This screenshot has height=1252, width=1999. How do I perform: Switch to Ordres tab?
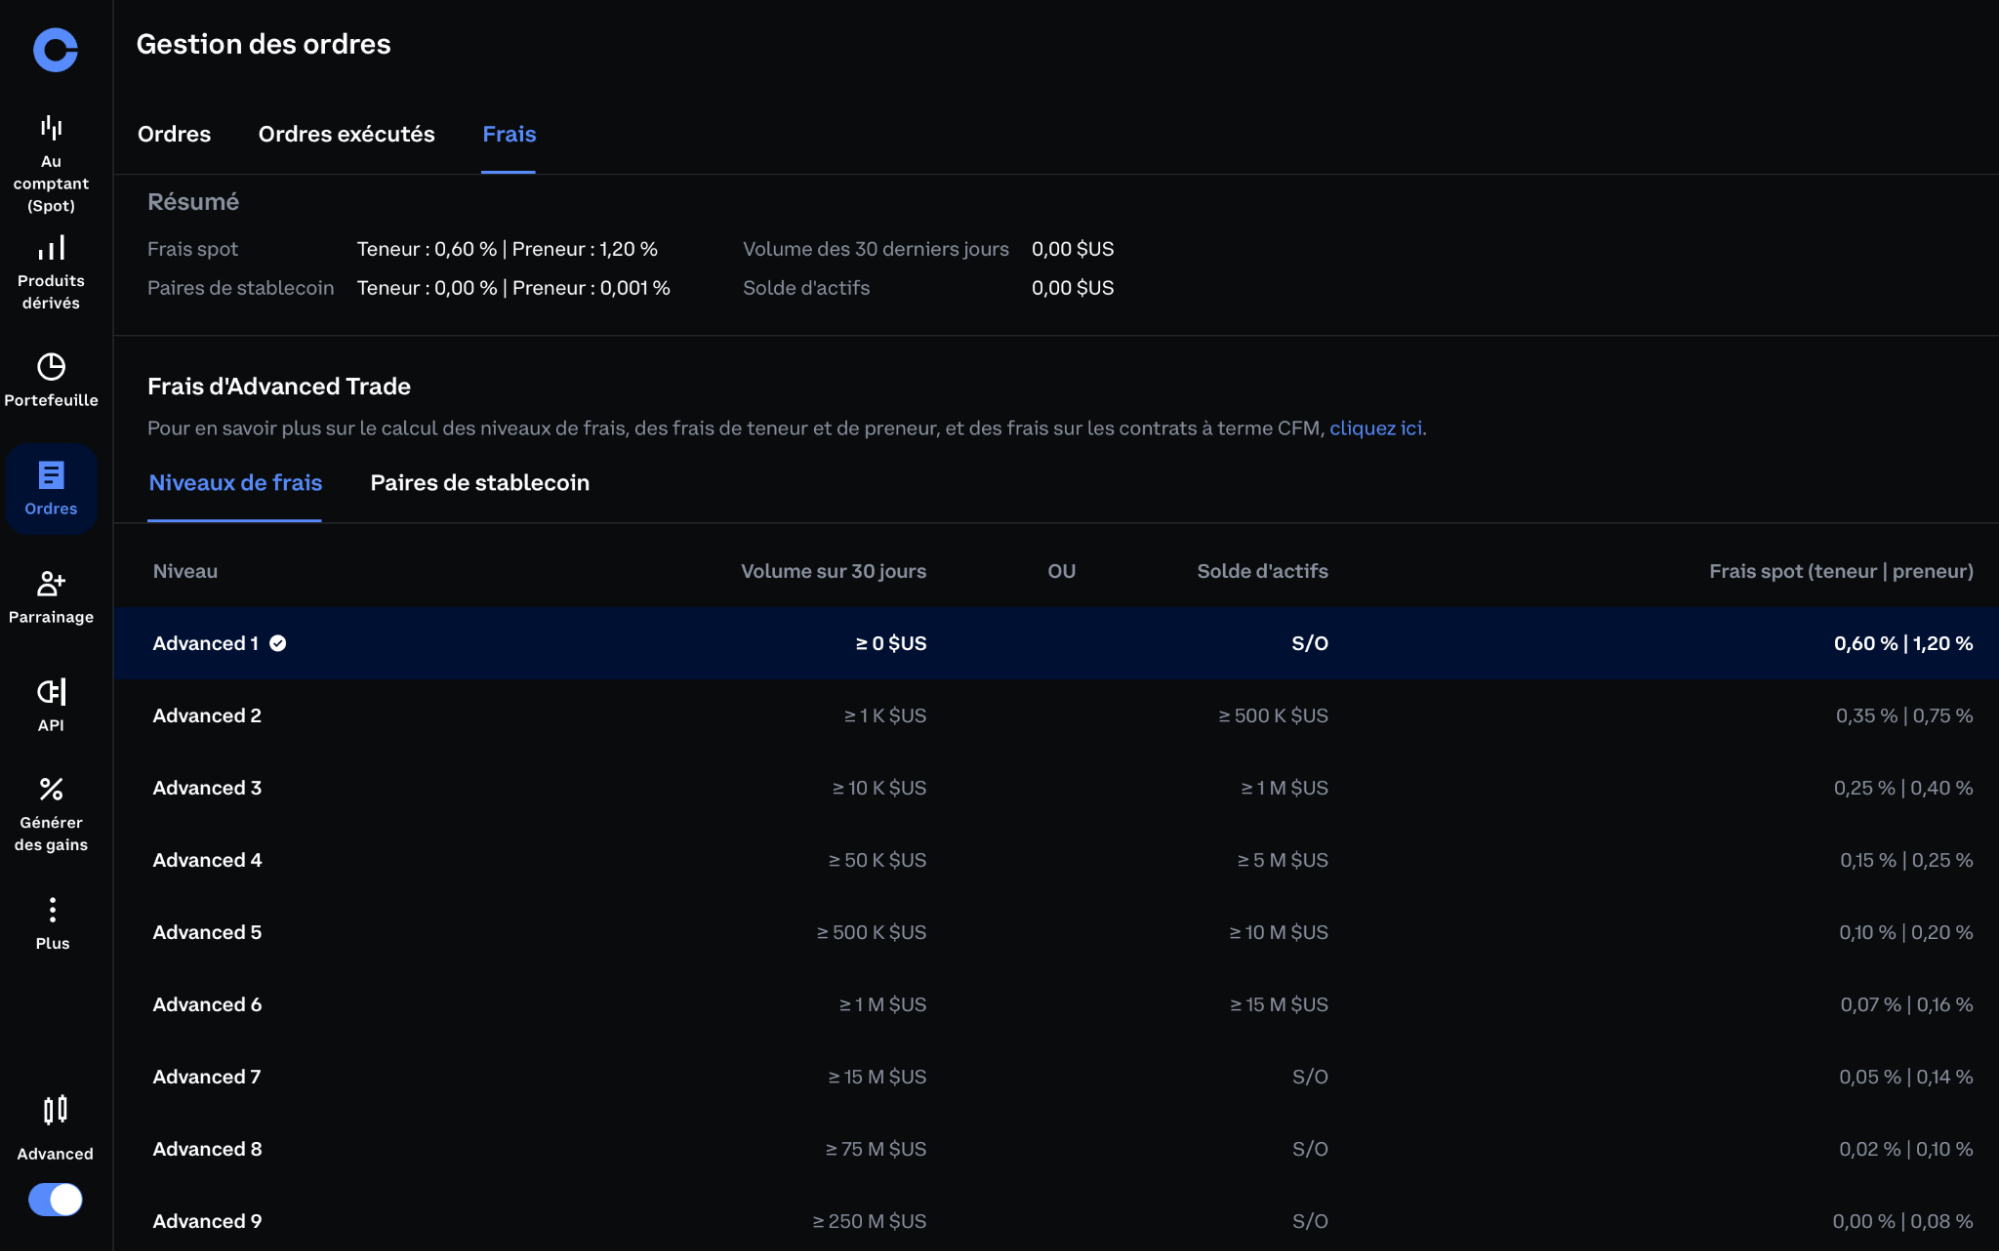coord(173,134)
